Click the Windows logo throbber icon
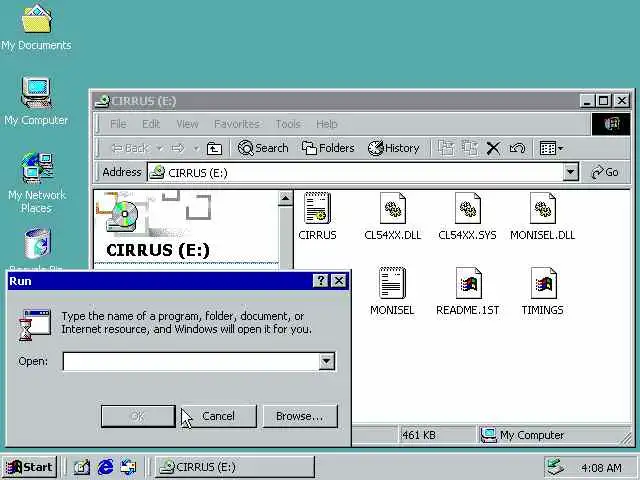 pos(611,124)
